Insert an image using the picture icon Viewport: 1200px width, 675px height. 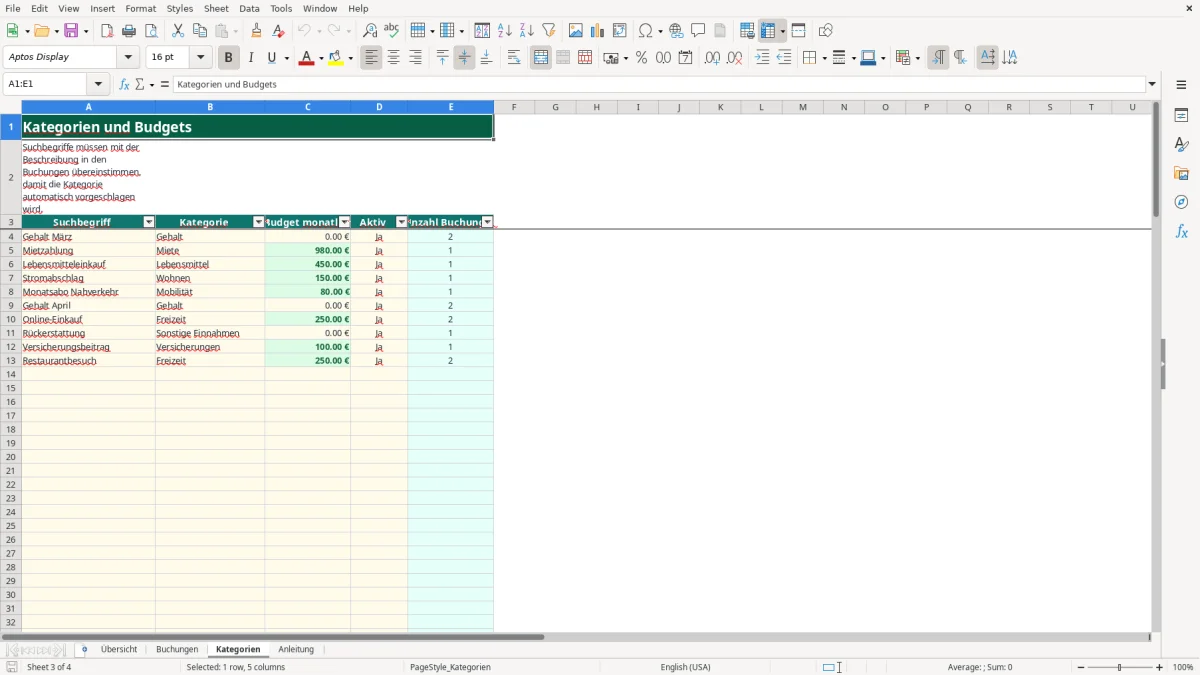pos(576,31)
